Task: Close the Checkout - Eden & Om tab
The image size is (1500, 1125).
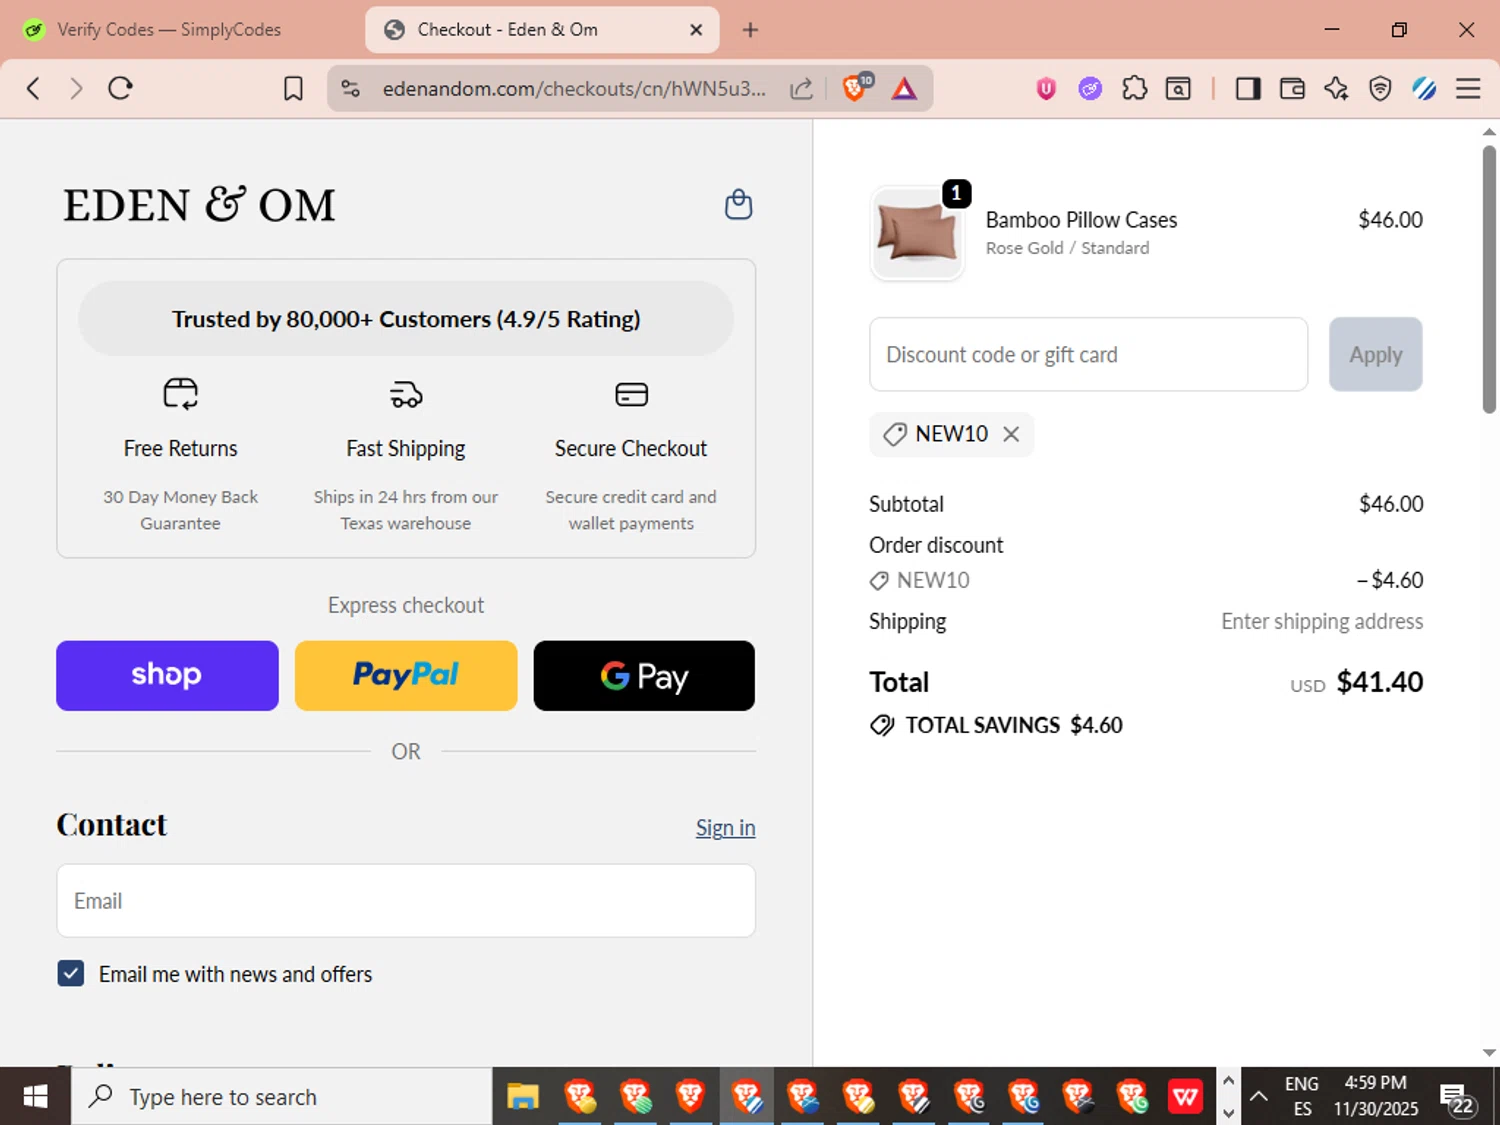Action: point(696,30)
